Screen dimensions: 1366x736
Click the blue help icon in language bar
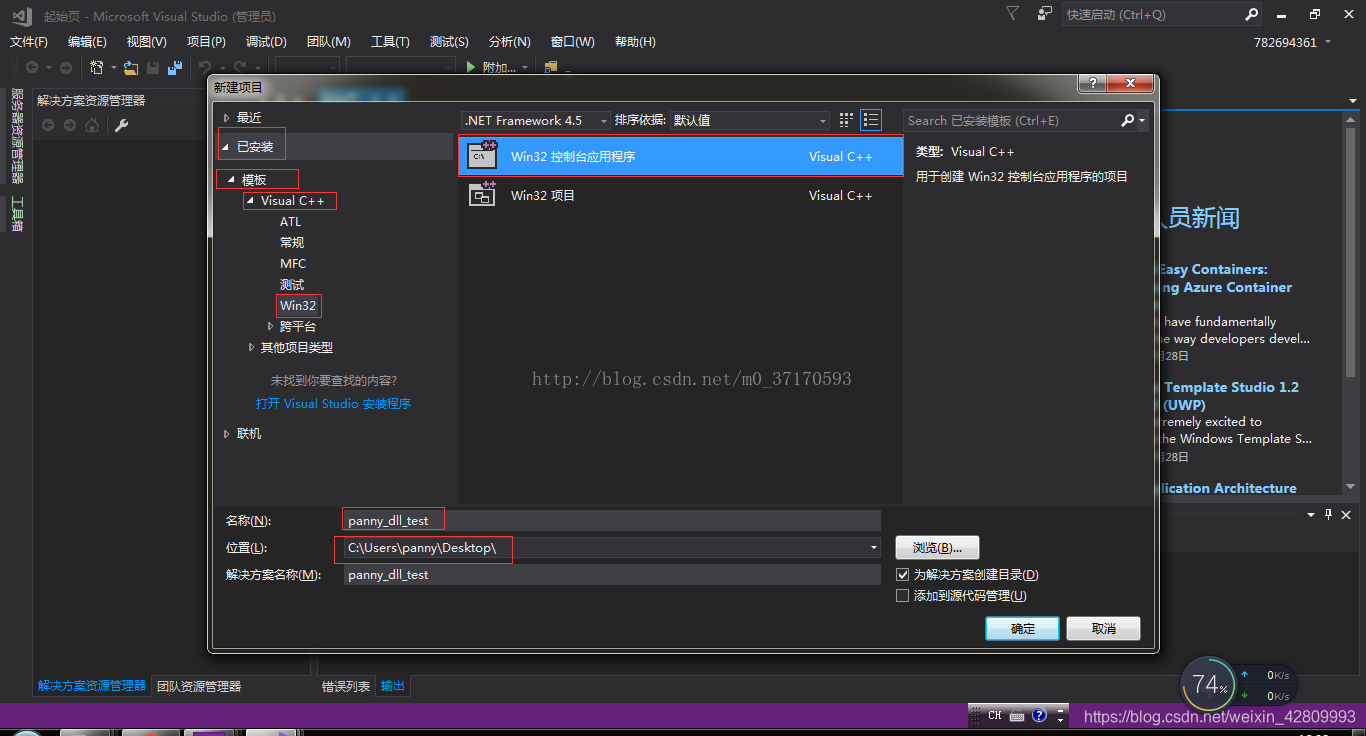pyautogui.click(x=1039, y=716)
